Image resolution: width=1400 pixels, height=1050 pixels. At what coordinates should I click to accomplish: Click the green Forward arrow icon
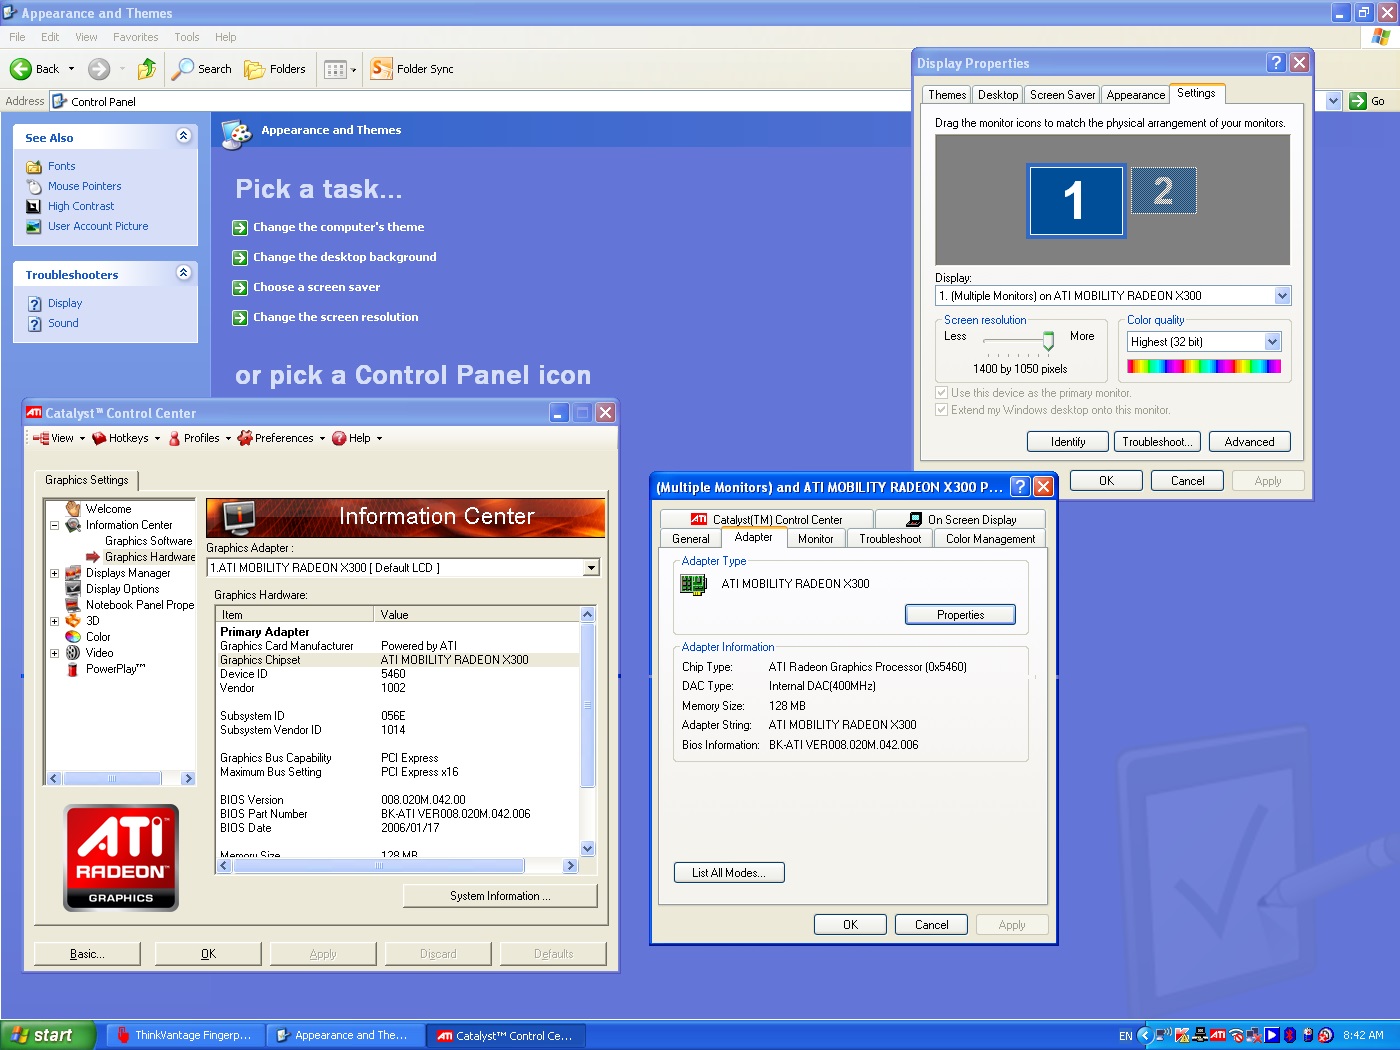pyautogui.click(x=98, y=69)
